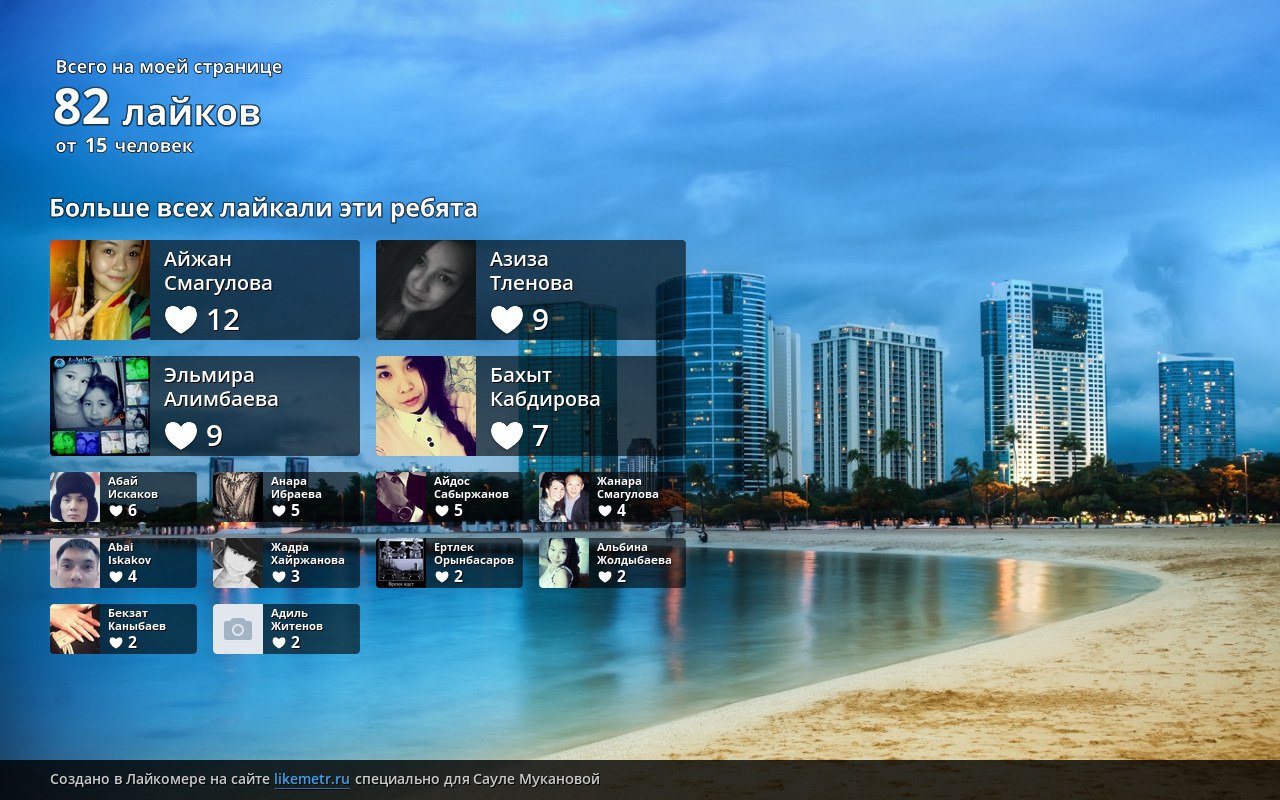The image size is (1280, 800).
Task: Click small heart under Айдос Сабыржанов
Action: coord(442,511)
